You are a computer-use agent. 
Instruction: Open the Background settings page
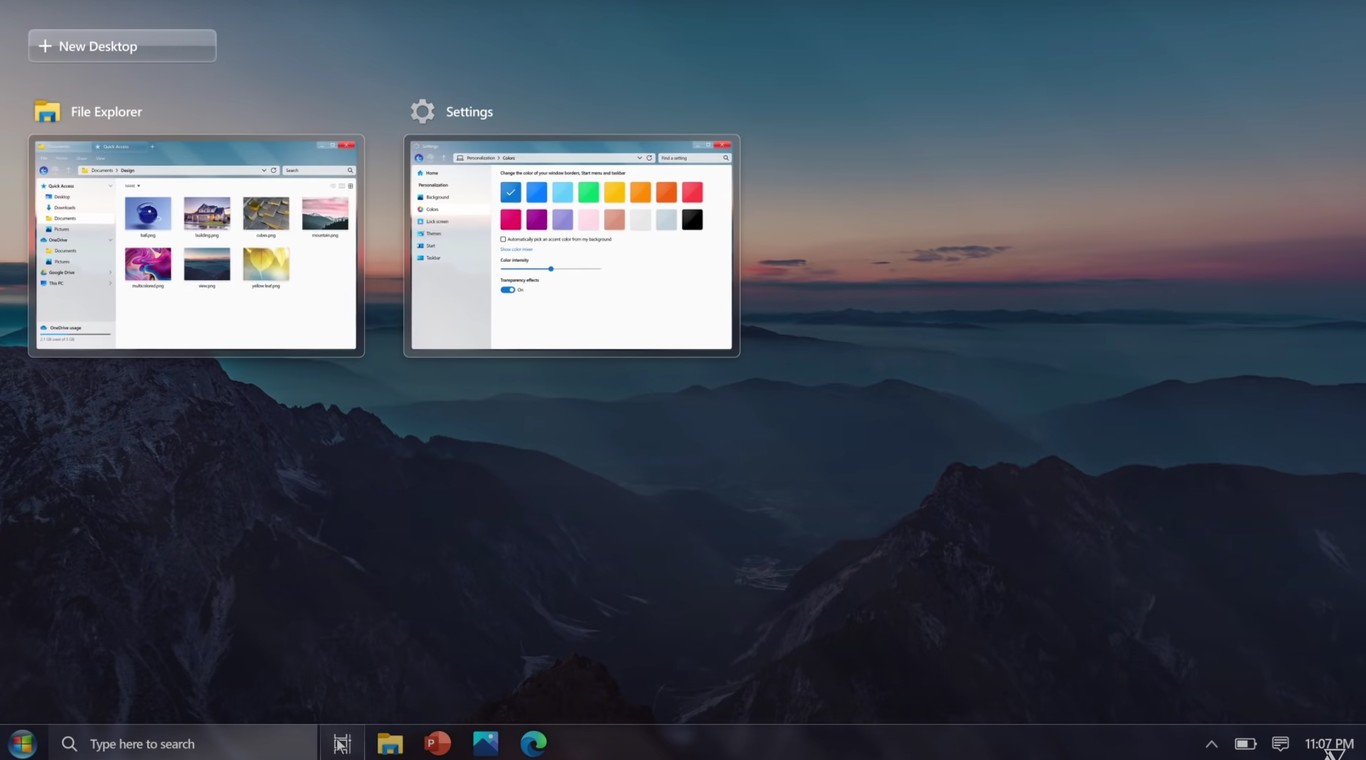click(438, 197)
